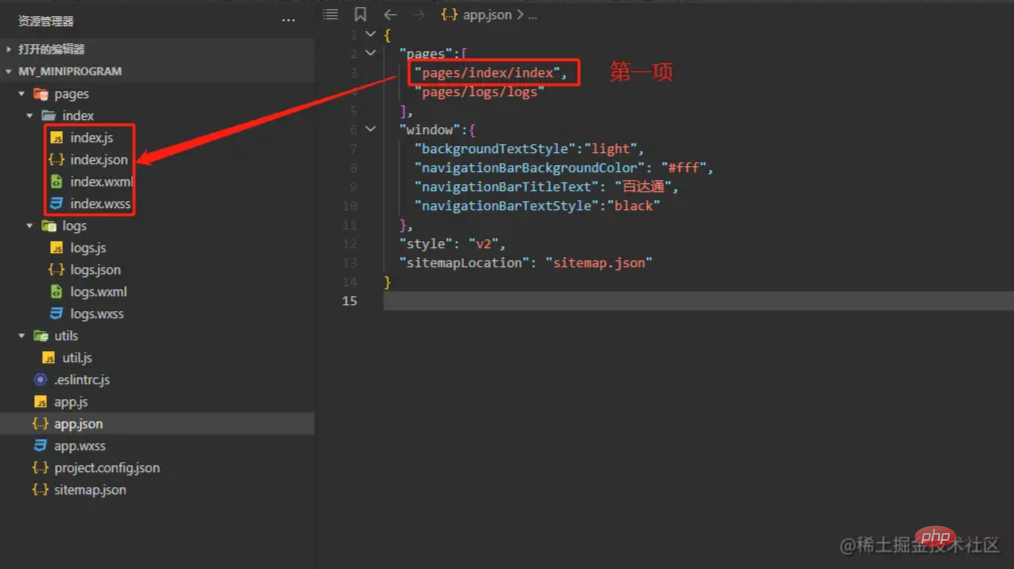Click the index.js file icon
This screenshot has height=569, width=1014.
pyautogui.click(x=56, y=138)
